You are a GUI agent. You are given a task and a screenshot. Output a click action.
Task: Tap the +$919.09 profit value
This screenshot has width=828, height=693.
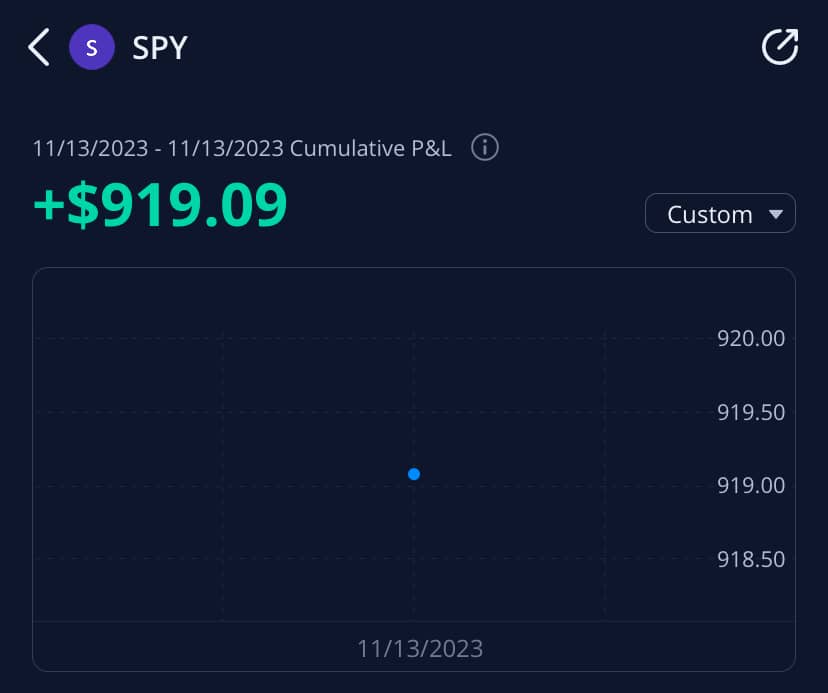click(x=160, y=204)
